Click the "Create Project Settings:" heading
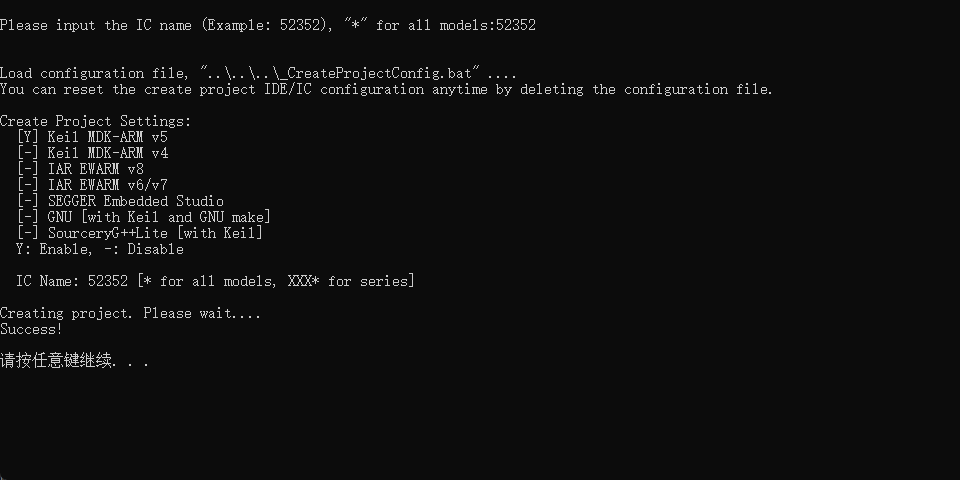The width and height of the screenshot is (960, 480). pyautogui.click(x=95, y=121)
